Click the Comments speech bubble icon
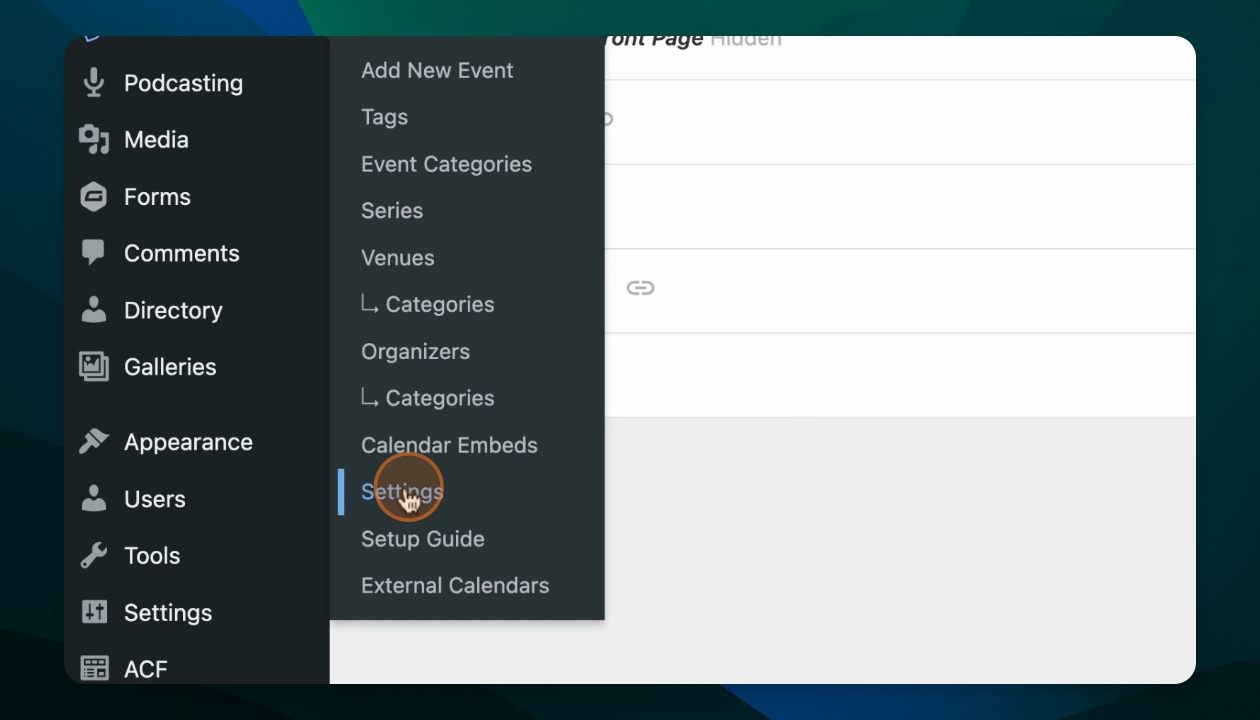 94,253
